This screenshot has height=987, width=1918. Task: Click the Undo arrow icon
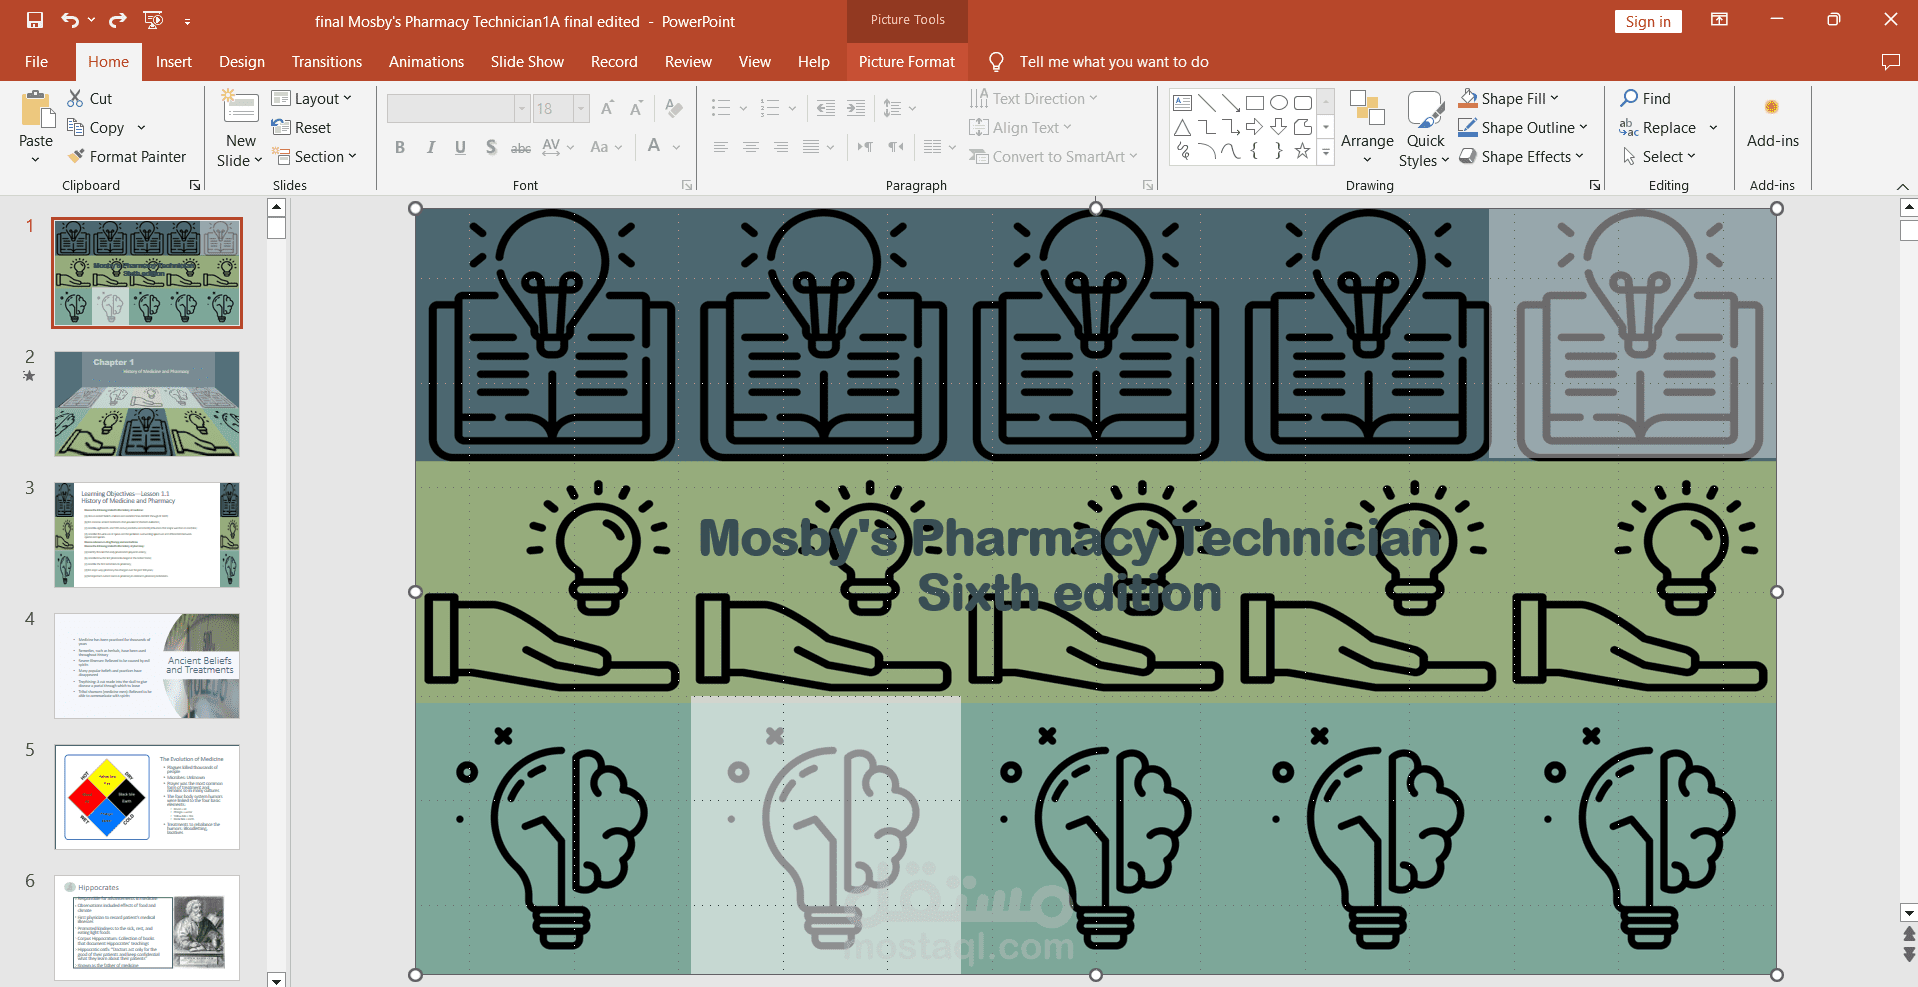(69, 20)
